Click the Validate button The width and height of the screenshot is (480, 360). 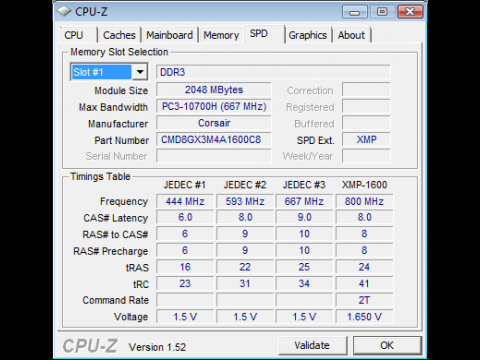(312, 345)
